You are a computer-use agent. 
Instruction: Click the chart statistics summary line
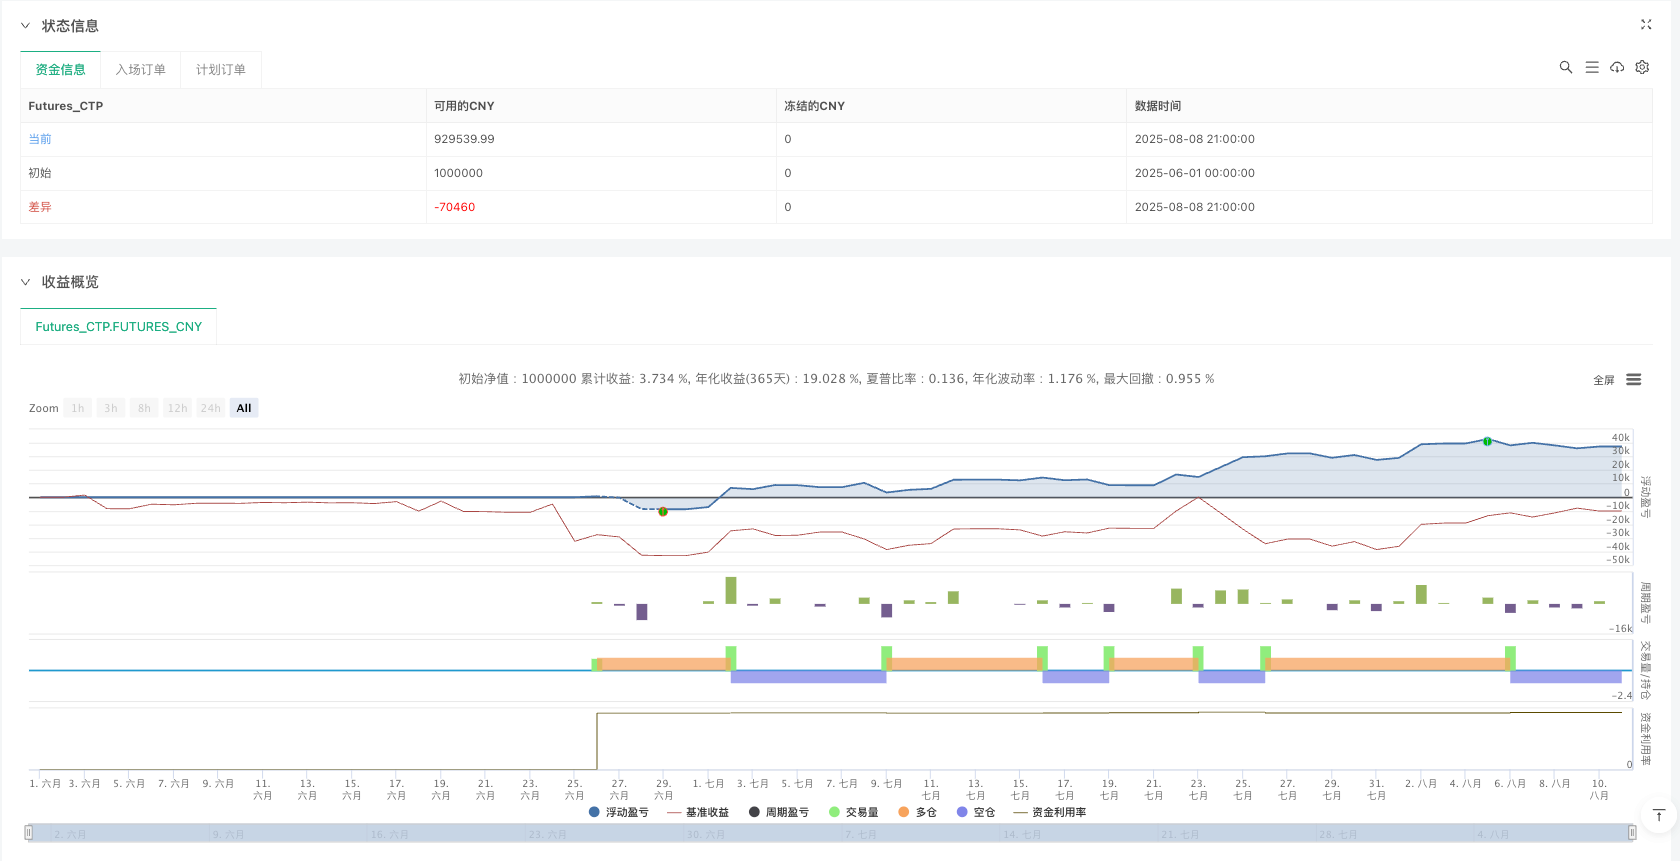pyautogui.click(x=836, y=379)
